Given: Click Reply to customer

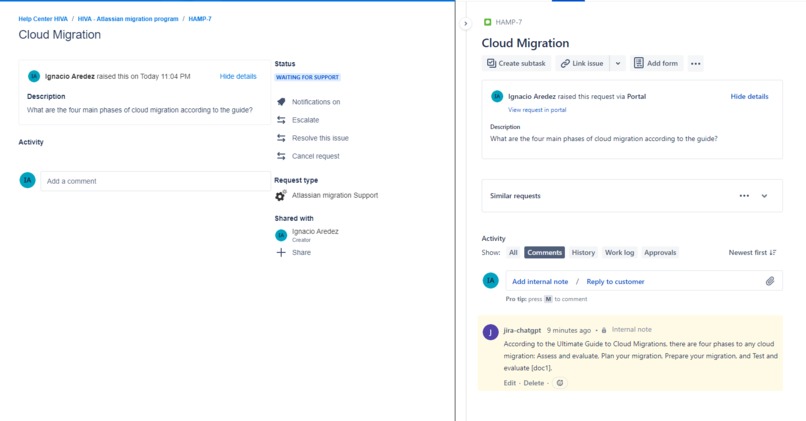Looking at the screenshot, I should point(615,282).
